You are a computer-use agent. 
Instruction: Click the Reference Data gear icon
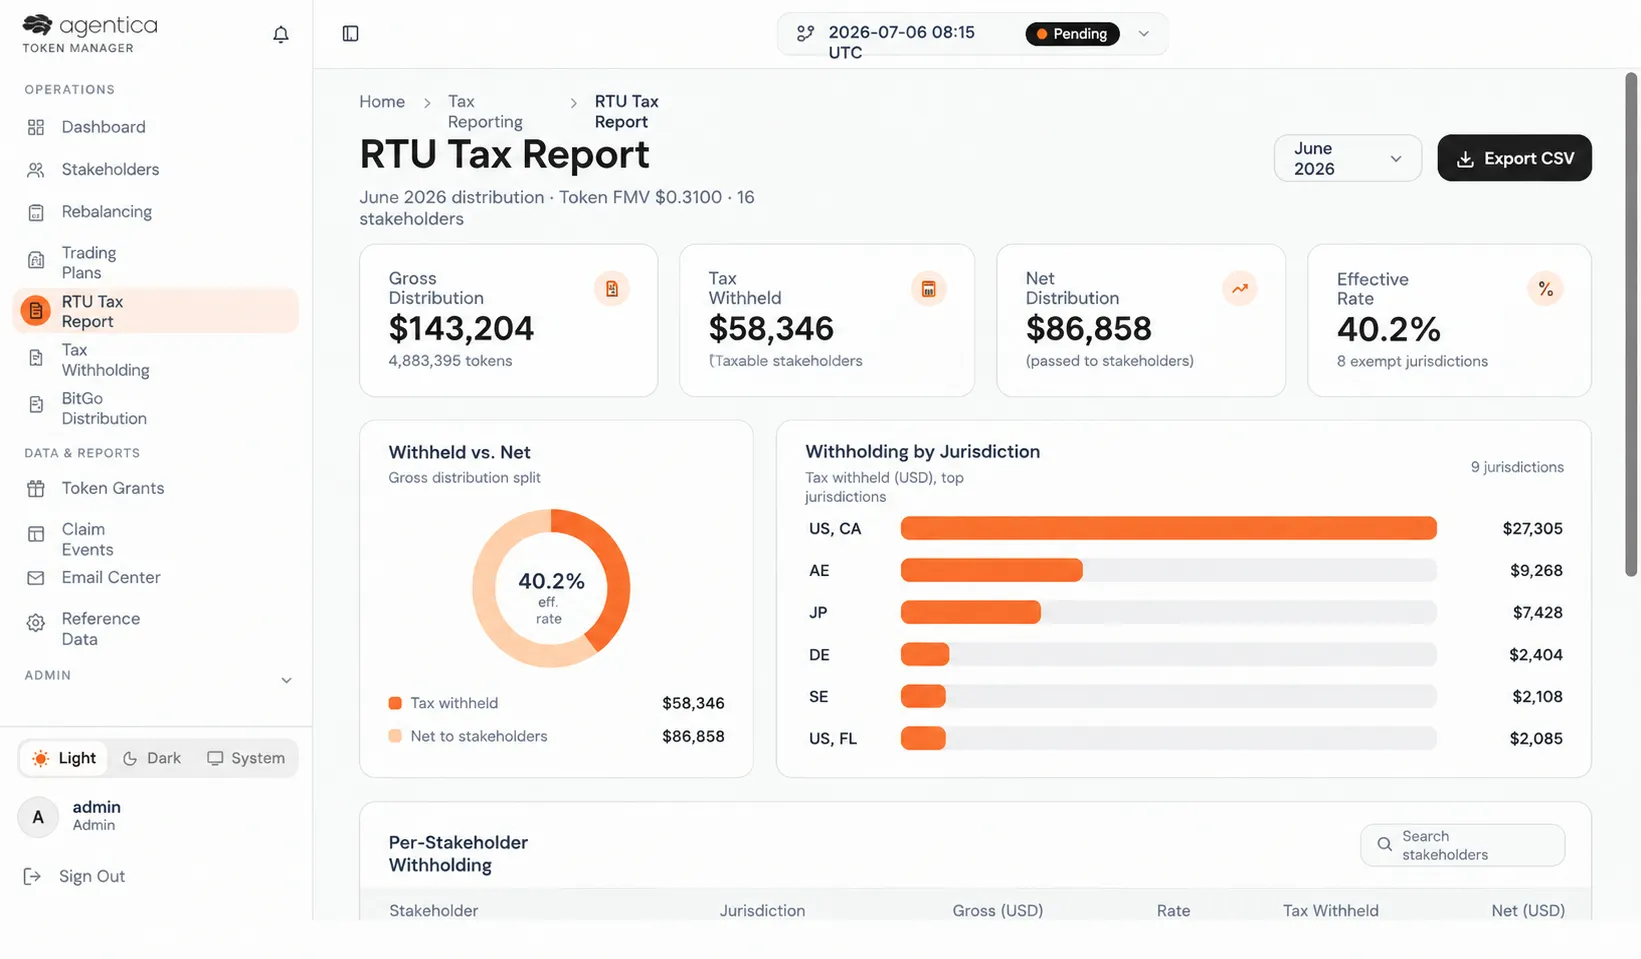pyautogui.click(x=36, y=623)
